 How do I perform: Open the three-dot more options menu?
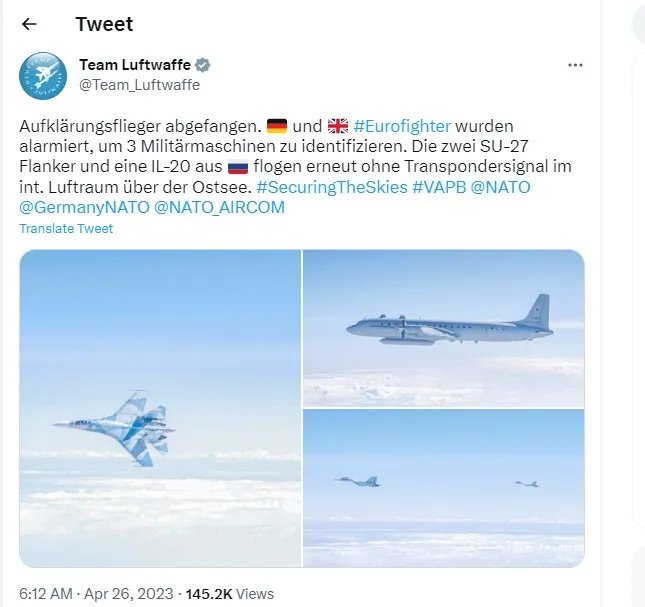(575, 65)
